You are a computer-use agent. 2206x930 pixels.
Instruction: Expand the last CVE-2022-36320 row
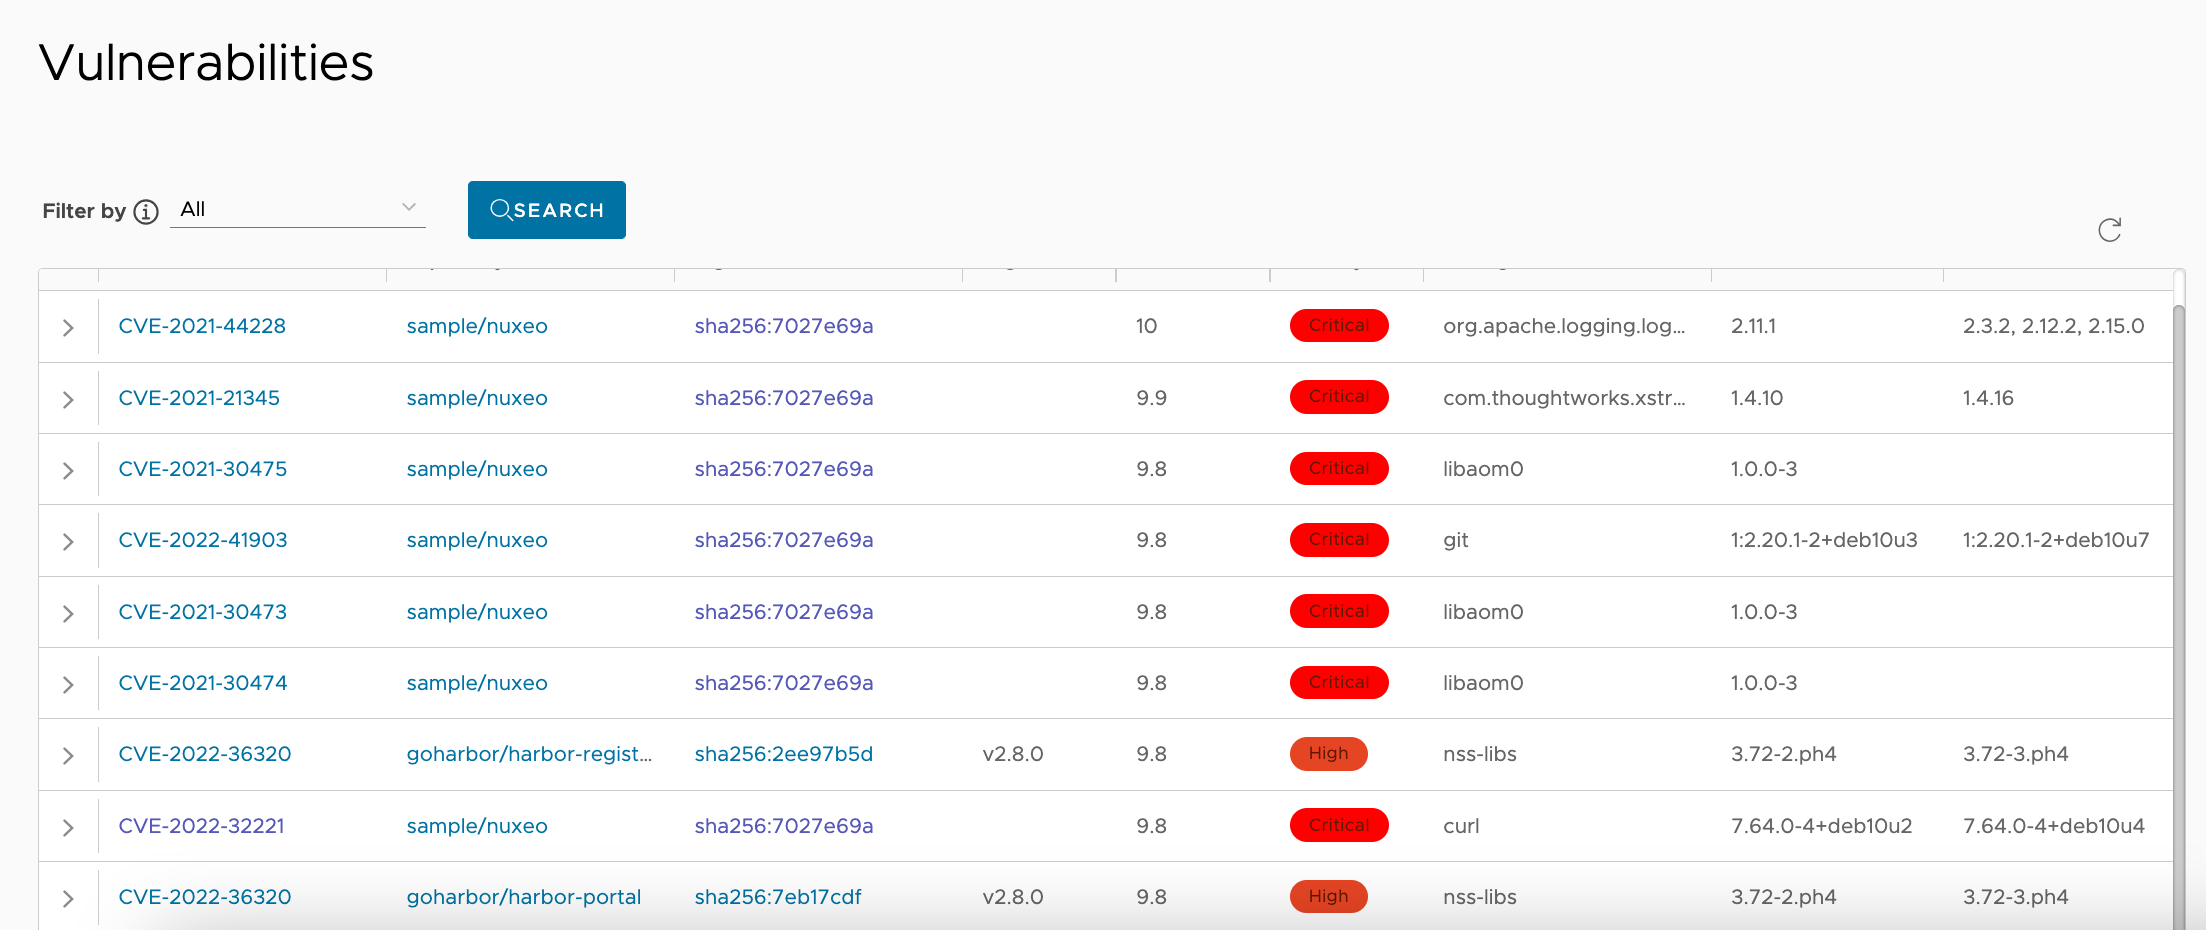point(67,898)
